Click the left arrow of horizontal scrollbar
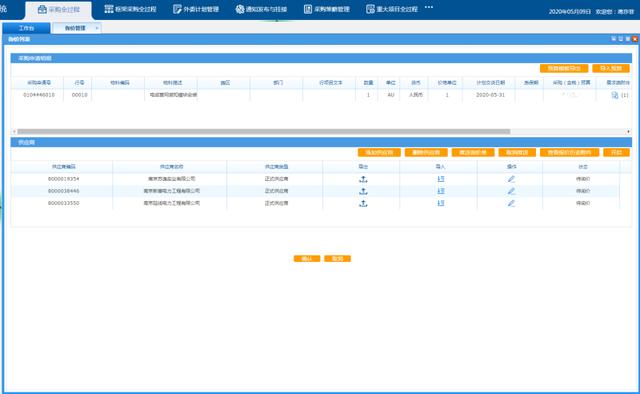The height and width of the screenshot is (394, 640). click(x=14, y=131)
